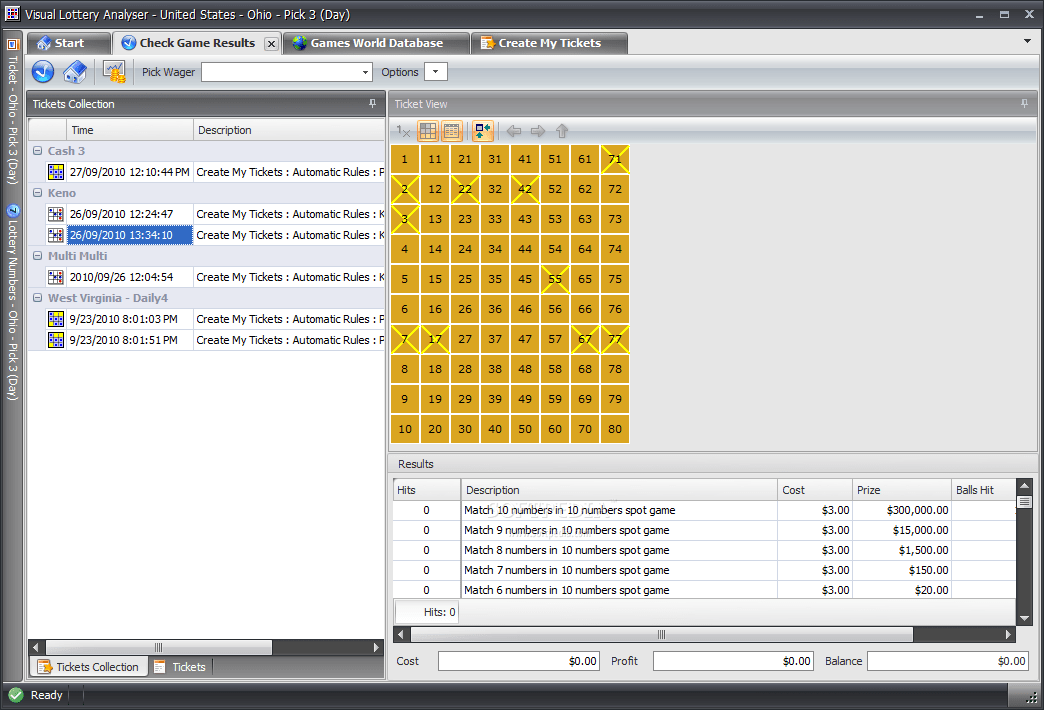This screenshot has width=1044, height=710.
Task: Click the blue checkmark check results icon
Action: coord(43,72)
